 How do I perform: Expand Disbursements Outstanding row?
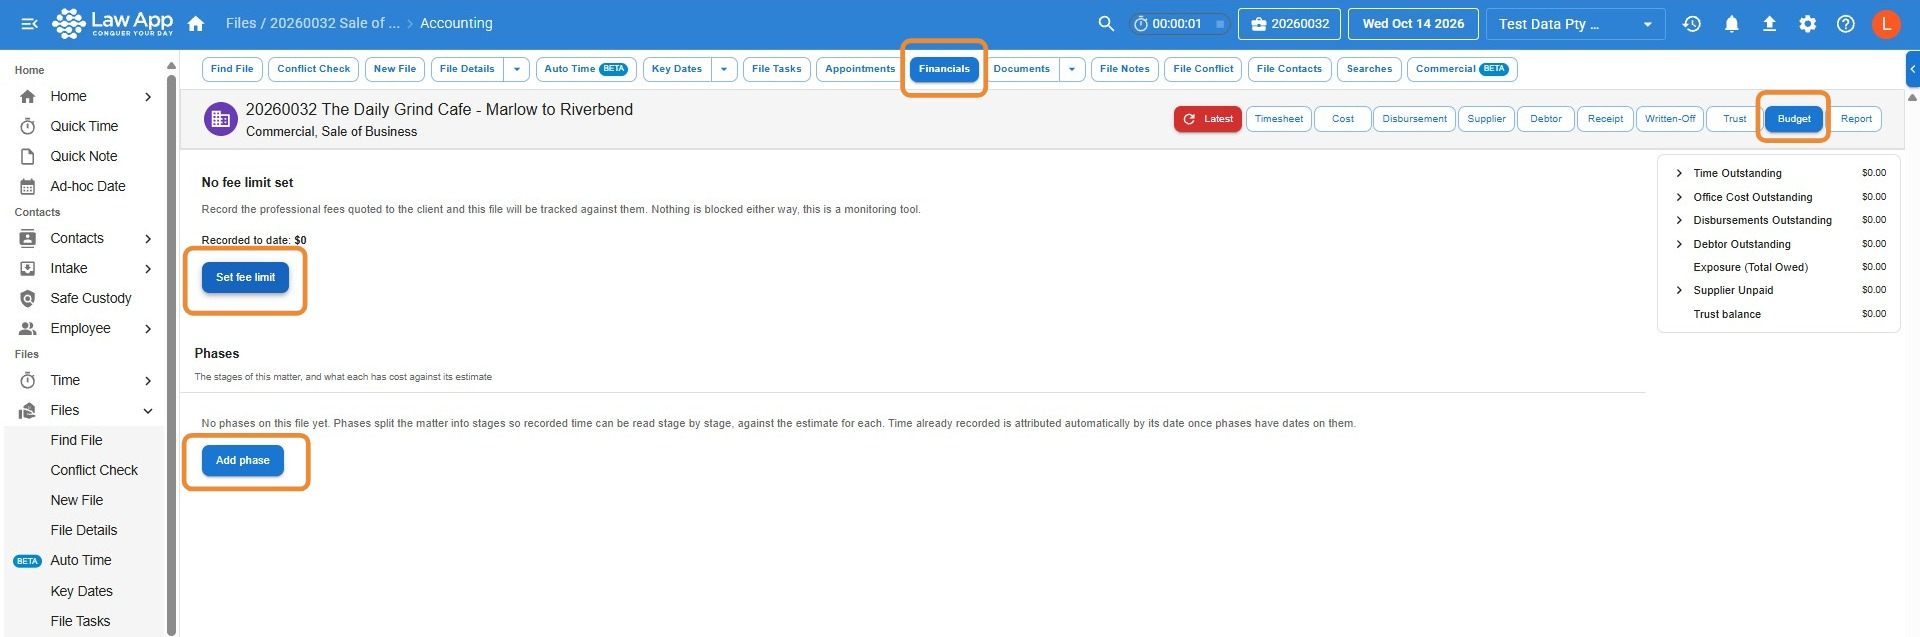[1679, 220]
